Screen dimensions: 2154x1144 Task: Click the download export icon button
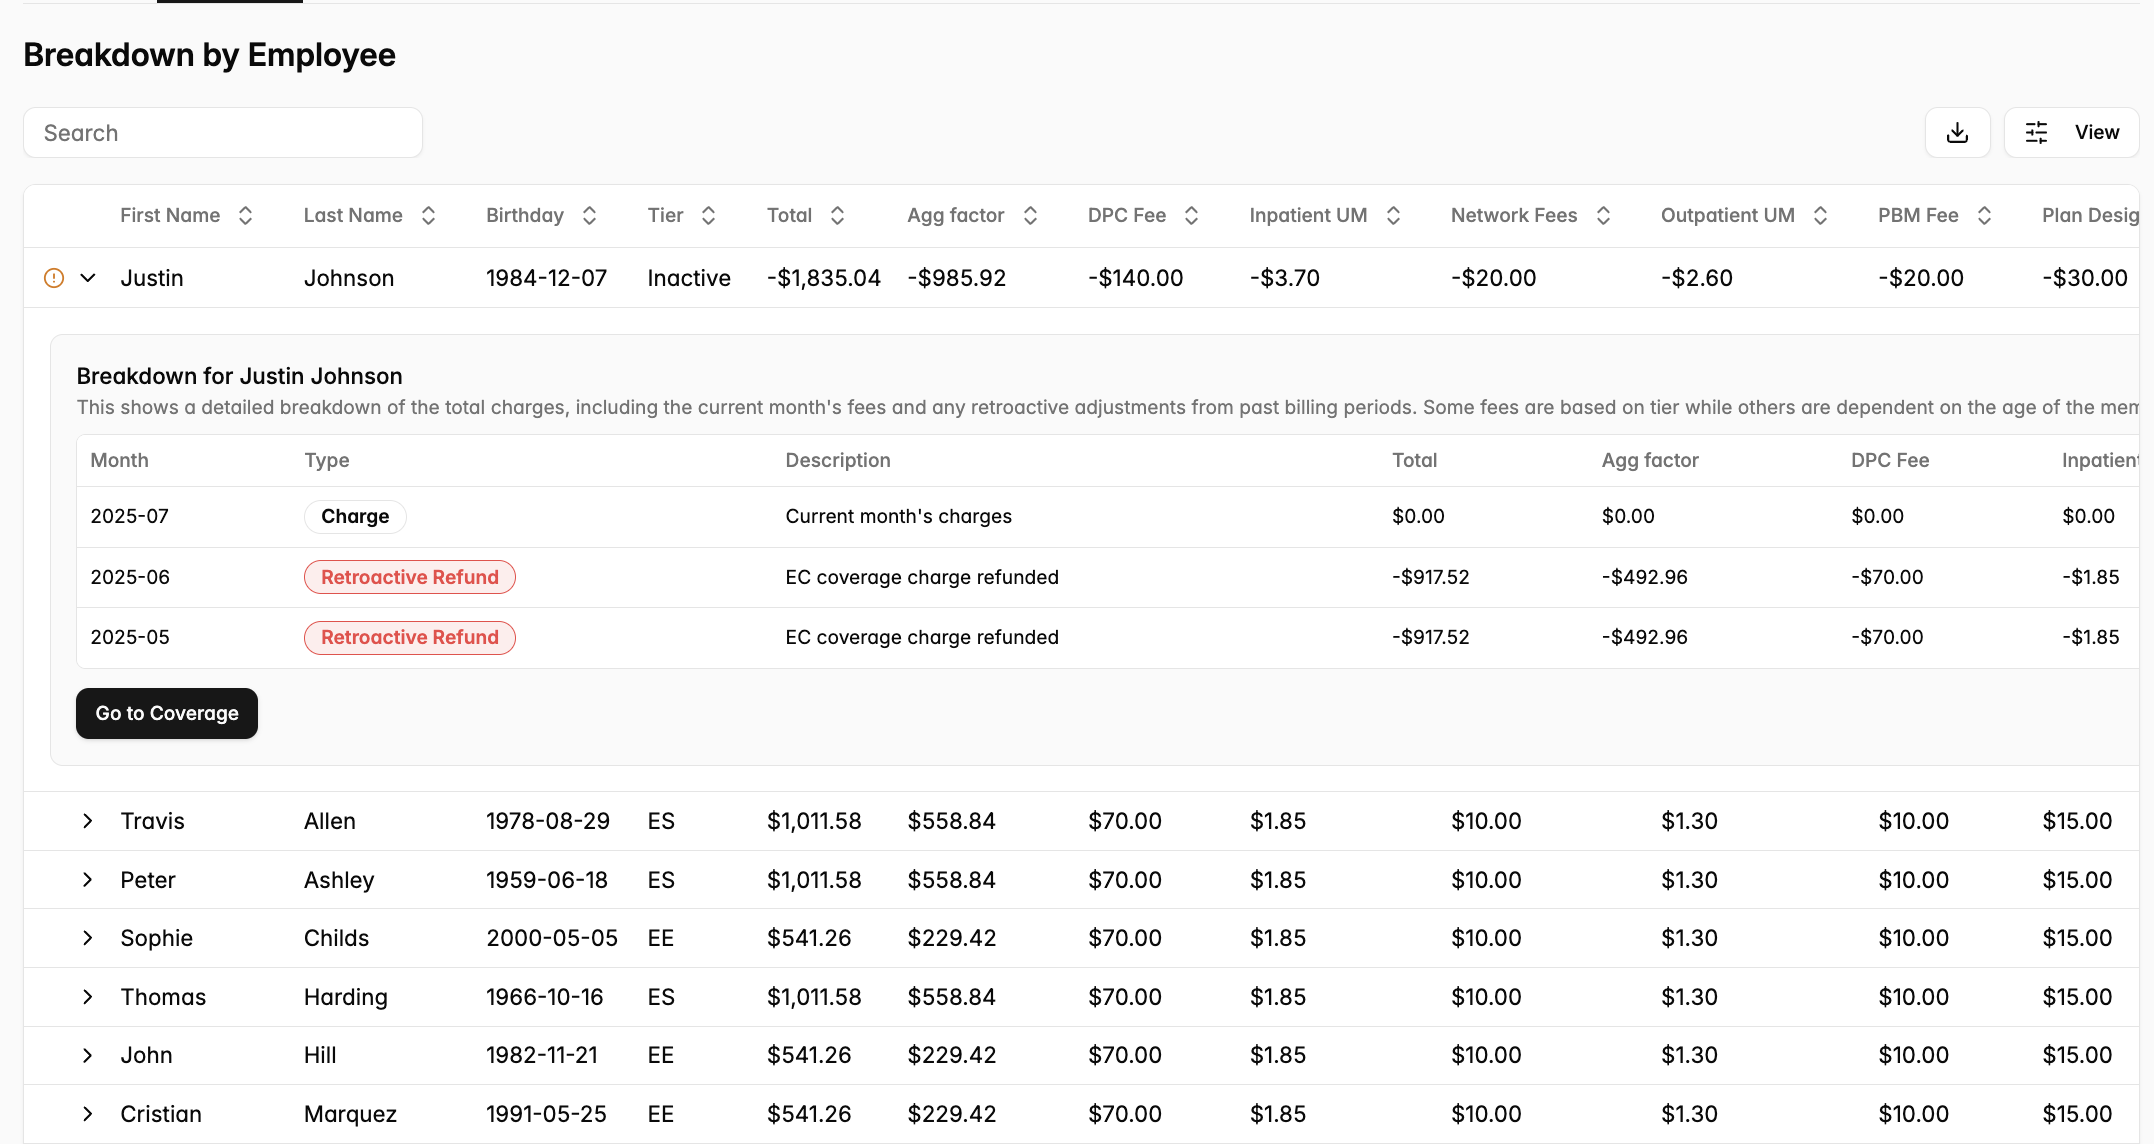coord(1957,133)
